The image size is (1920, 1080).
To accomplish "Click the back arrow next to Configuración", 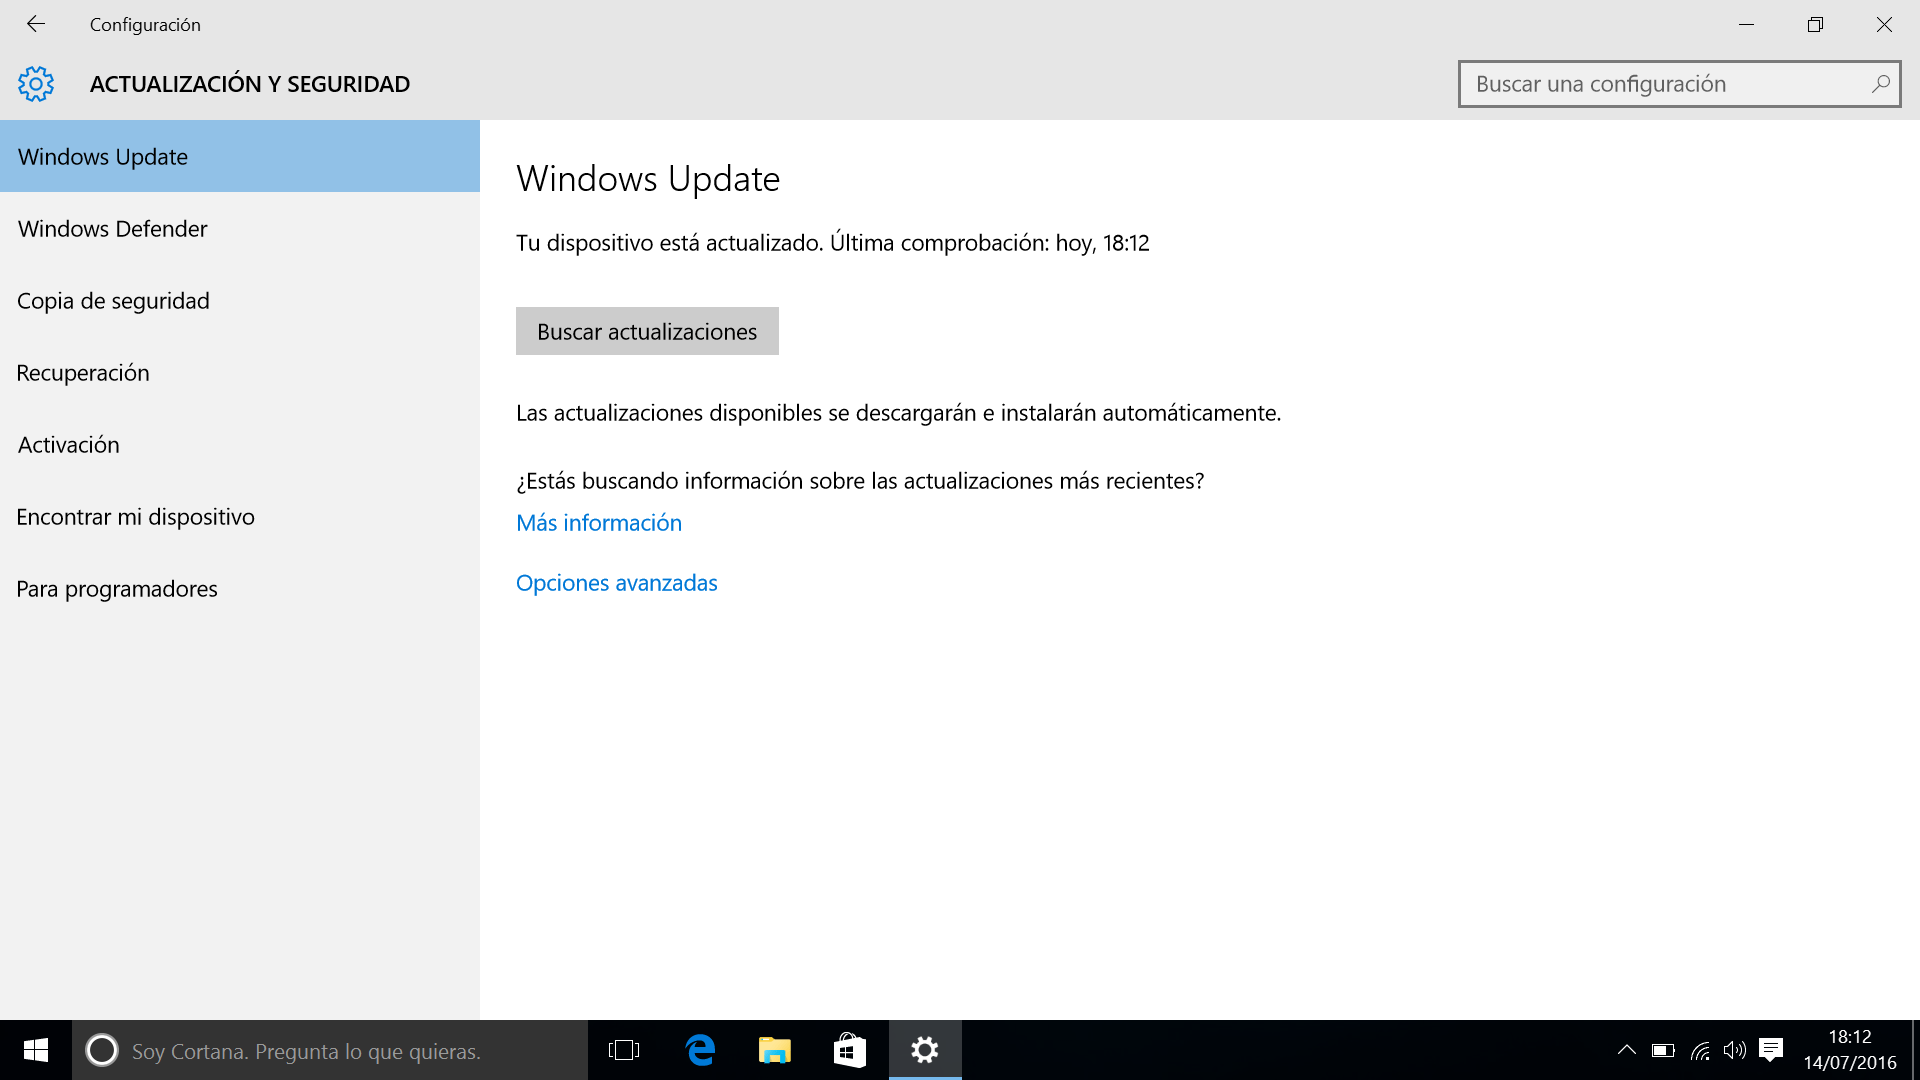I will tap(36, 24).
